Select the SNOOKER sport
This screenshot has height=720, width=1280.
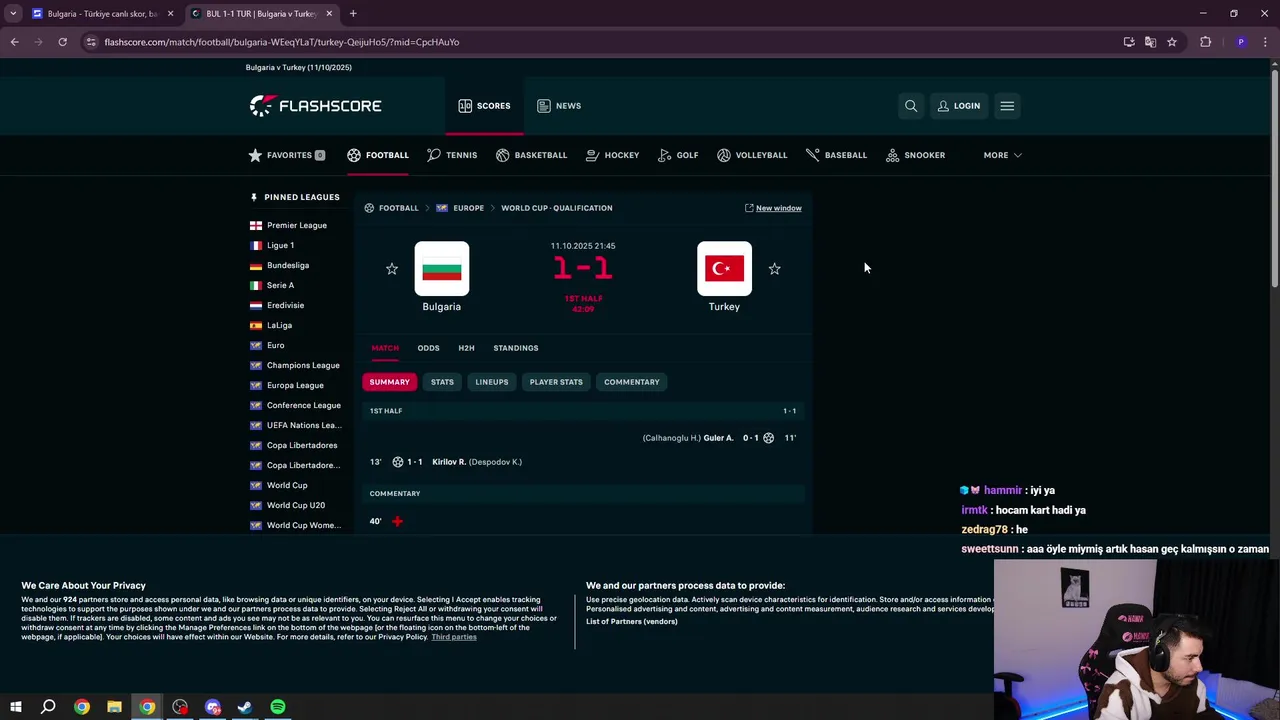(915, 155)
